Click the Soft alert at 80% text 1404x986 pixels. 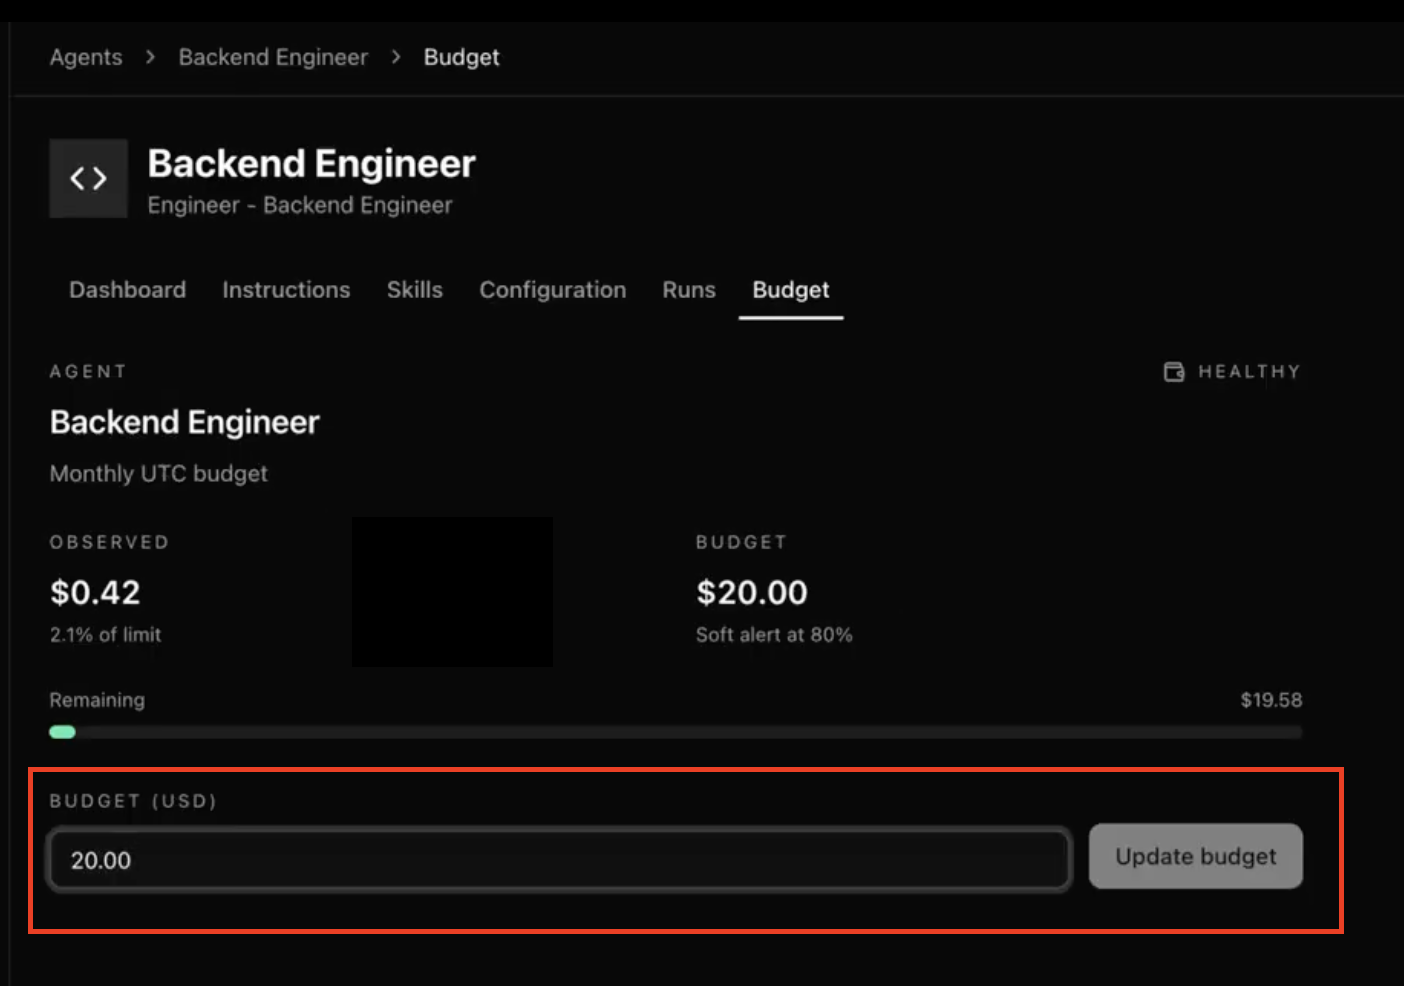tap(774, 634)
